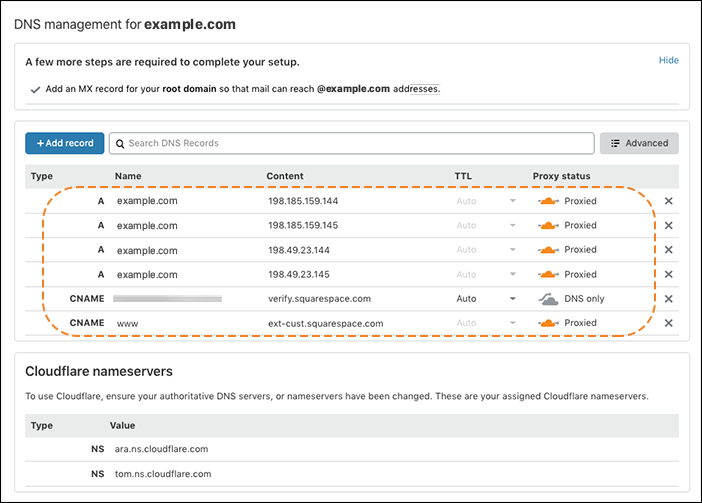This screenshot has width=702, height=503.
Task: Delete the A record 198.185.159.144
Action: tap(668, 201)
